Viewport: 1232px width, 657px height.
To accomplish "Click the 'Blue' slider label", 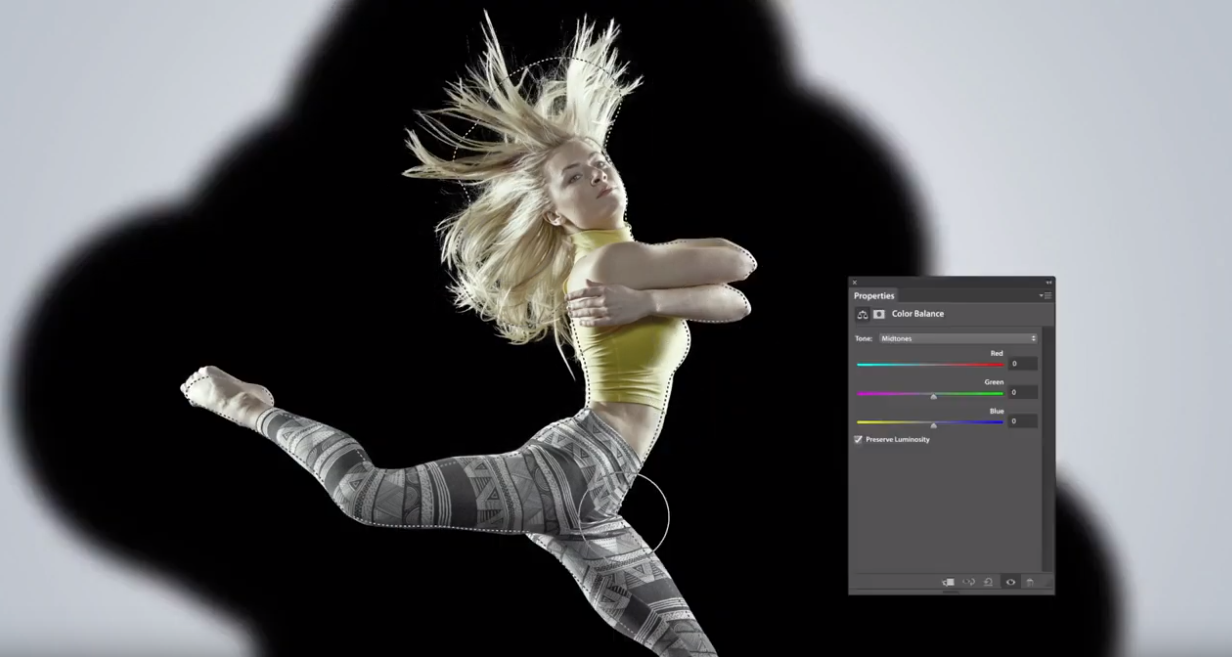I will click(x=997, y=411).
